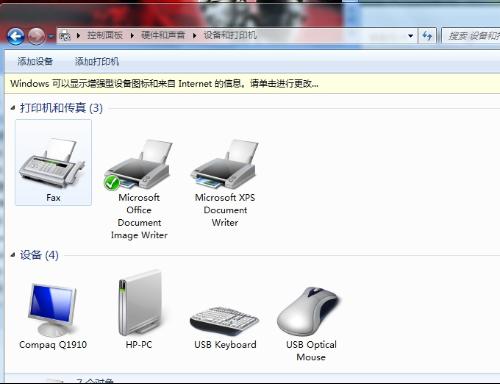
Task: Select the 打印机和传真 (3) group header
Action: click(61, 108)
